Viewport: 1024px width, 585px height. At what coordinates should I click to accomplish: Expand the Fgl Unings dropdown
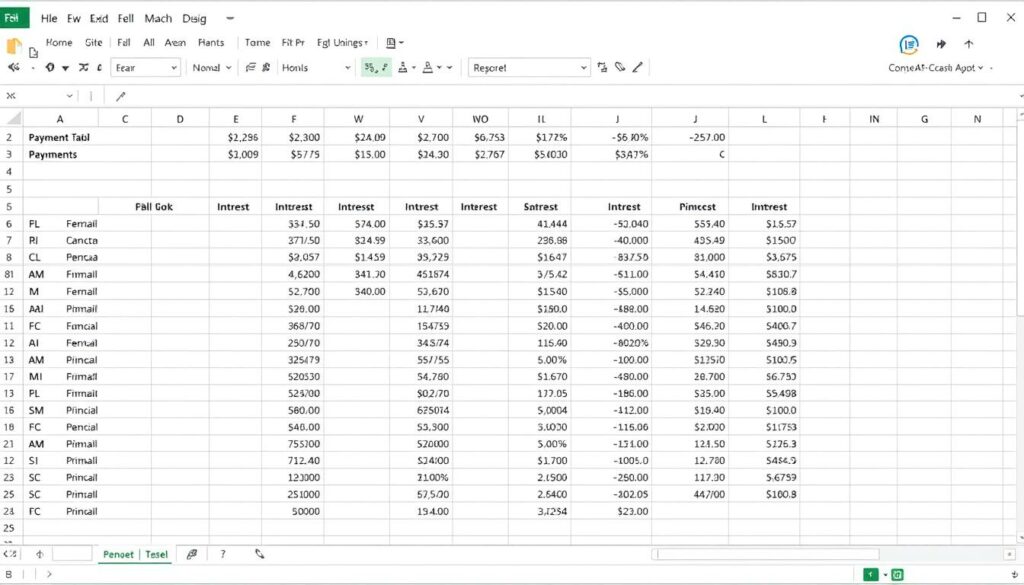(x=342, y=43)
